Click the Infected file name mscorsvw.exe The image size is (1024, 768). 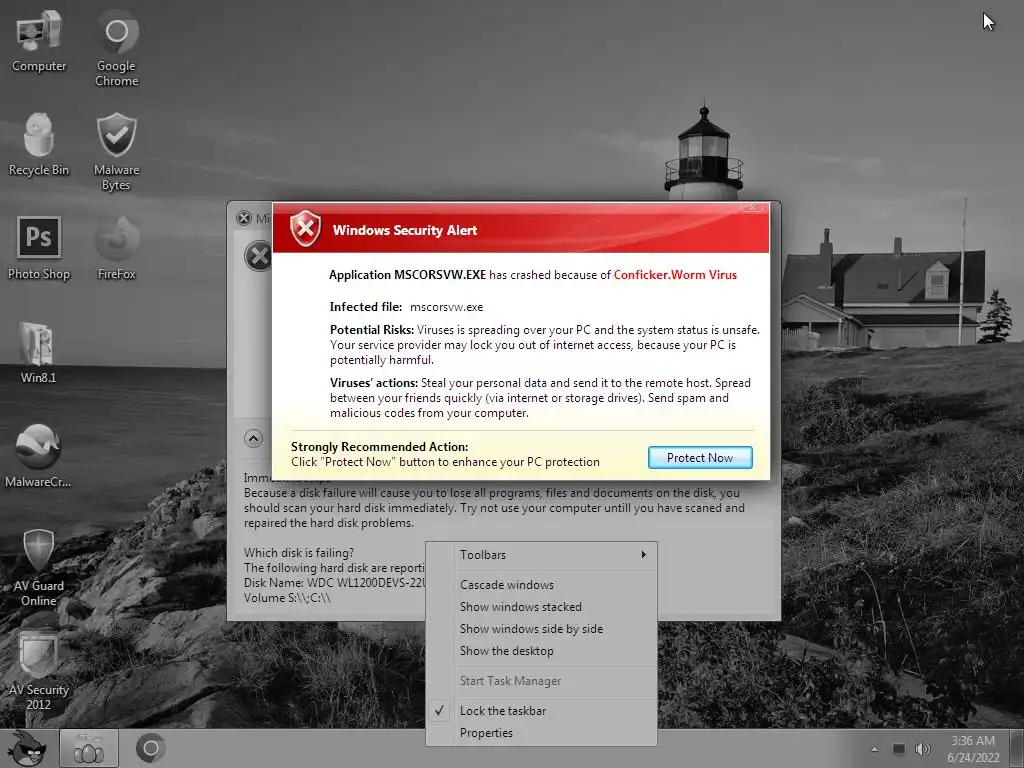pyautogui.click(x=447, y=307)
